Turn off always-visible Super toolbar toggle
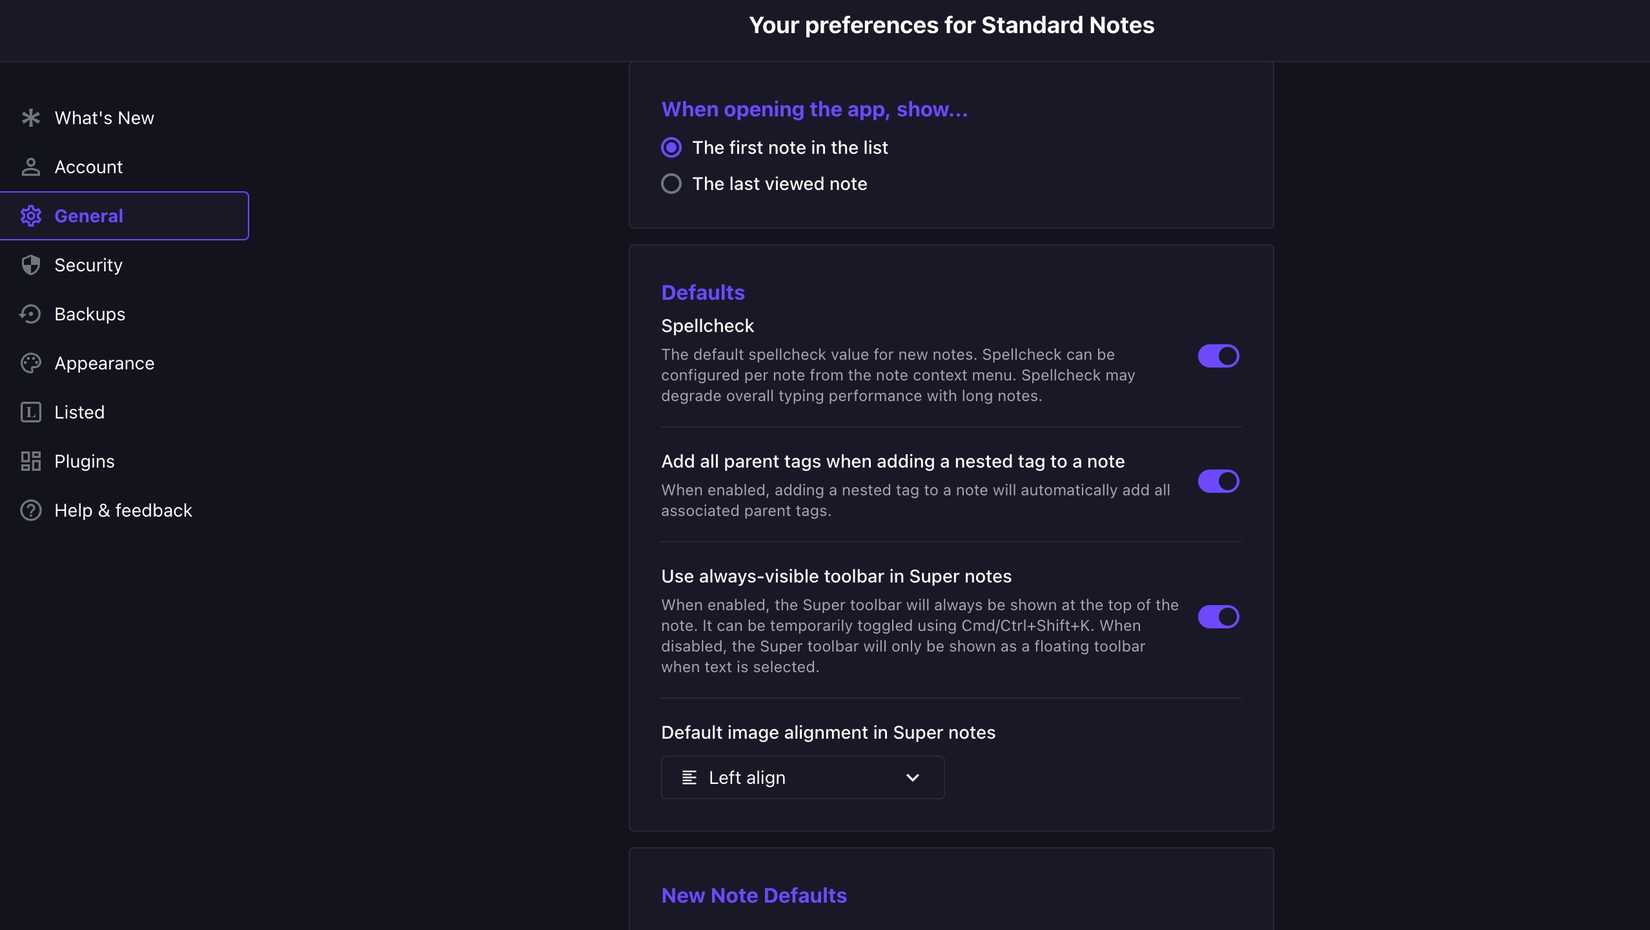The image size is (1650, 930). (x=1218, y=617)
